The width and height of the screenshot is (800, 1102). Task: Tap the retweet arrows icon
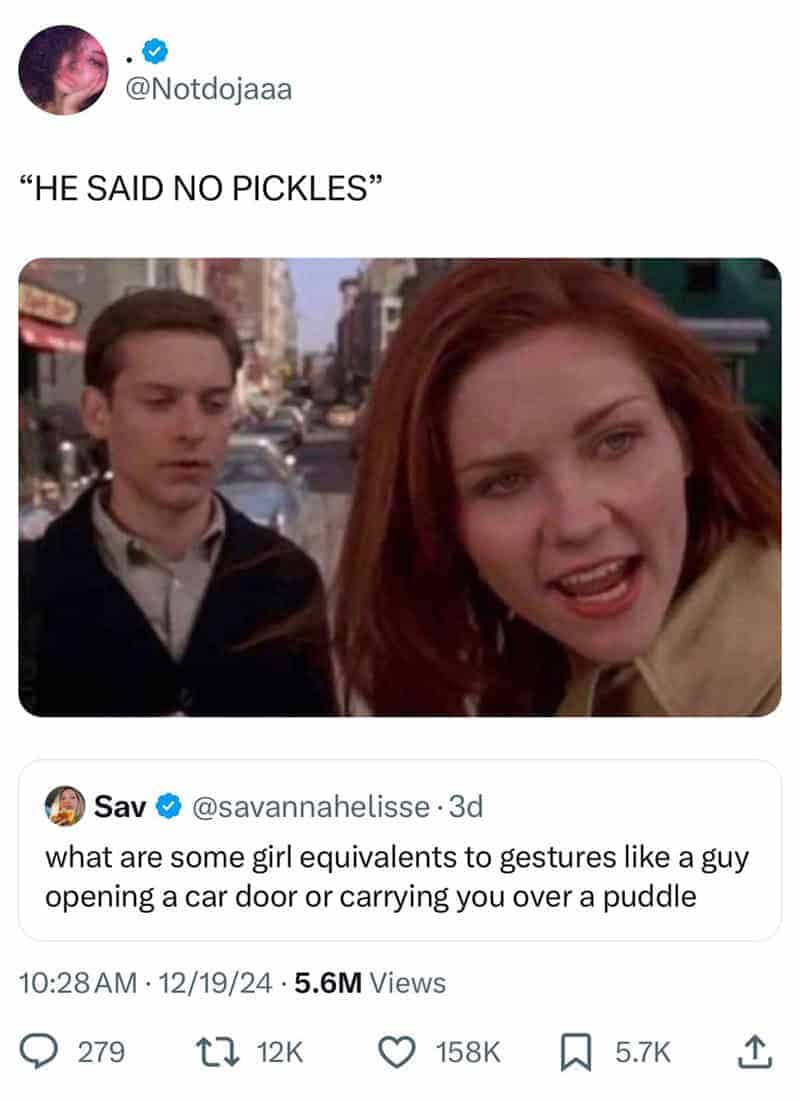click(x=217, y=1052)
